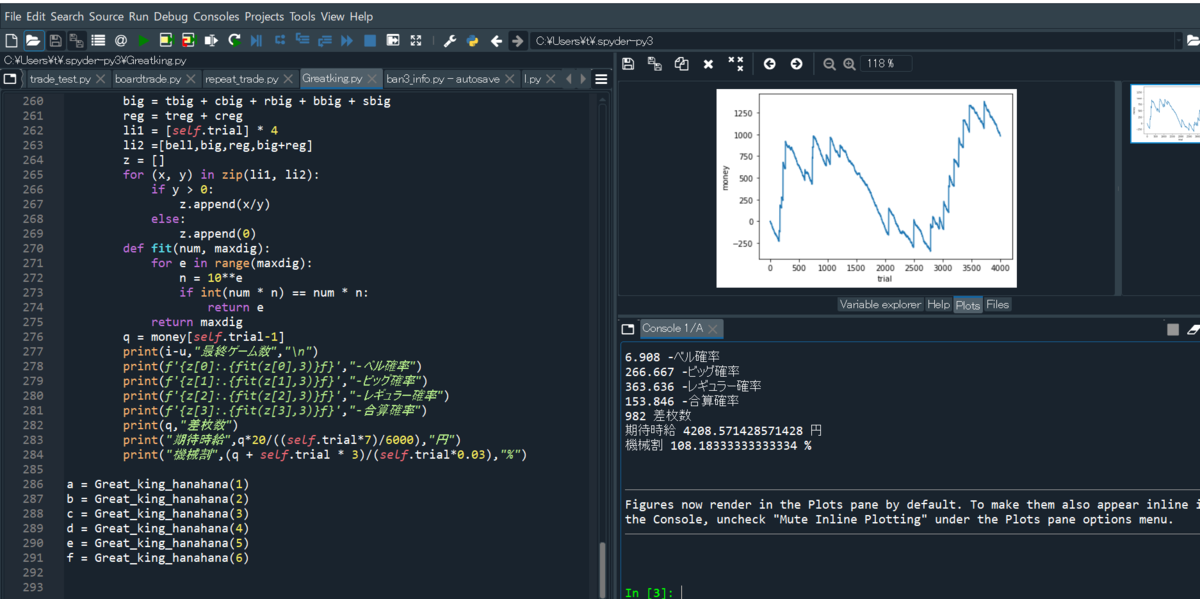This screenshot has height=599, width=1200.
Task: Click the 118% zoom level field
Action: coord(886,63)
